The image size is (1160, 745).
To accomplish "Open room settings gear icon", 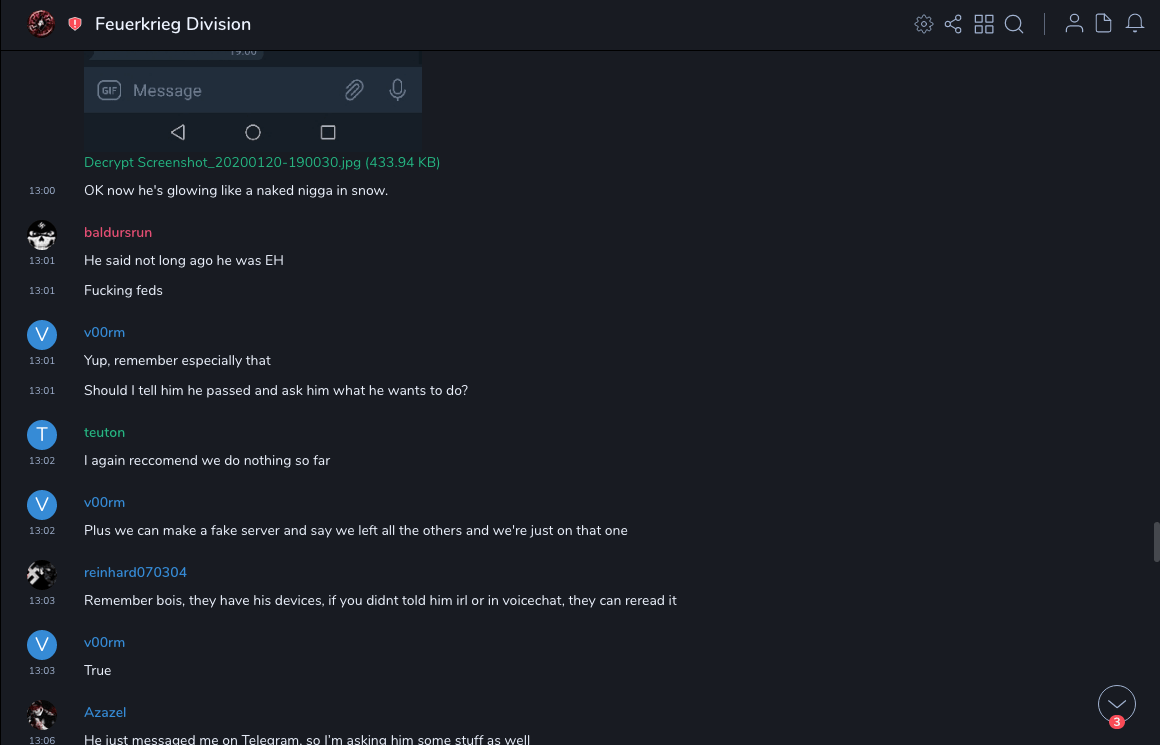I will [923, 24].
